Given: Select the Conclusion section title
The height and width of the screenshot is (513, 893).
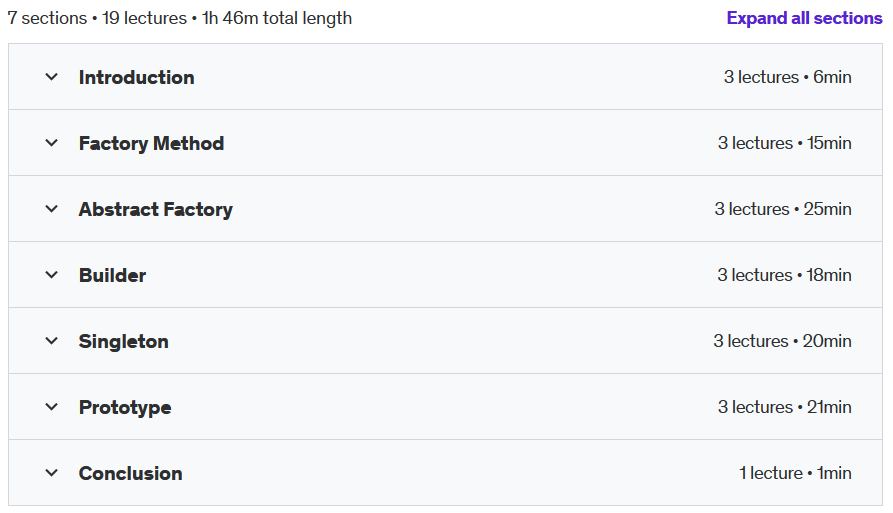Looking at the screenshot, I should pyautogui.click(x=130, y=474).
